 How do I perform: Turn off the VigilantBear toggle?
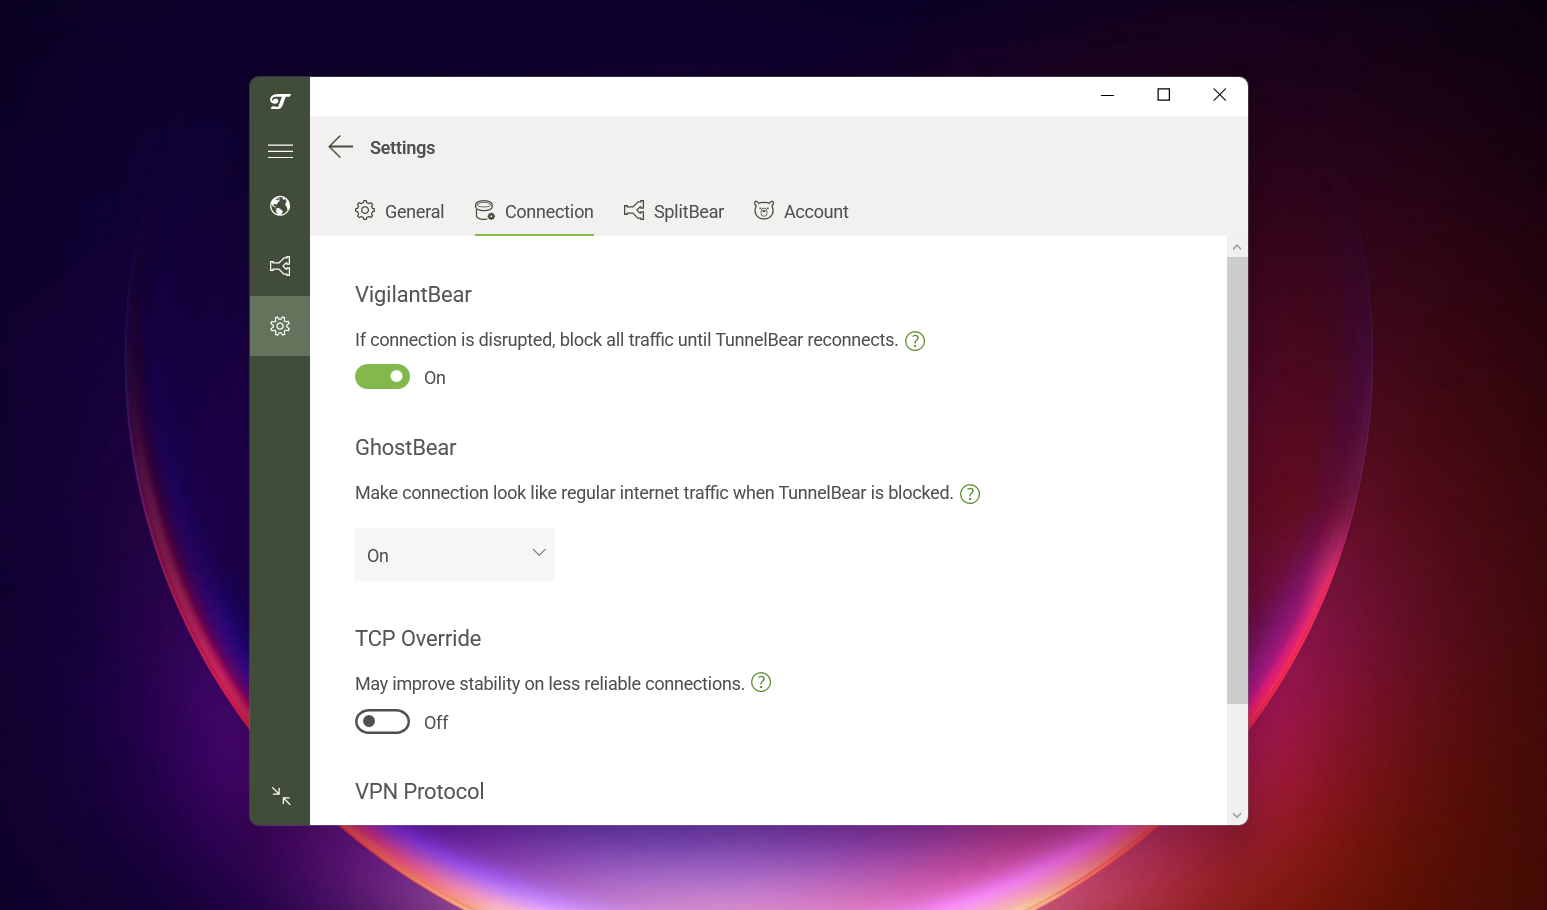click(x=382, y=376)
